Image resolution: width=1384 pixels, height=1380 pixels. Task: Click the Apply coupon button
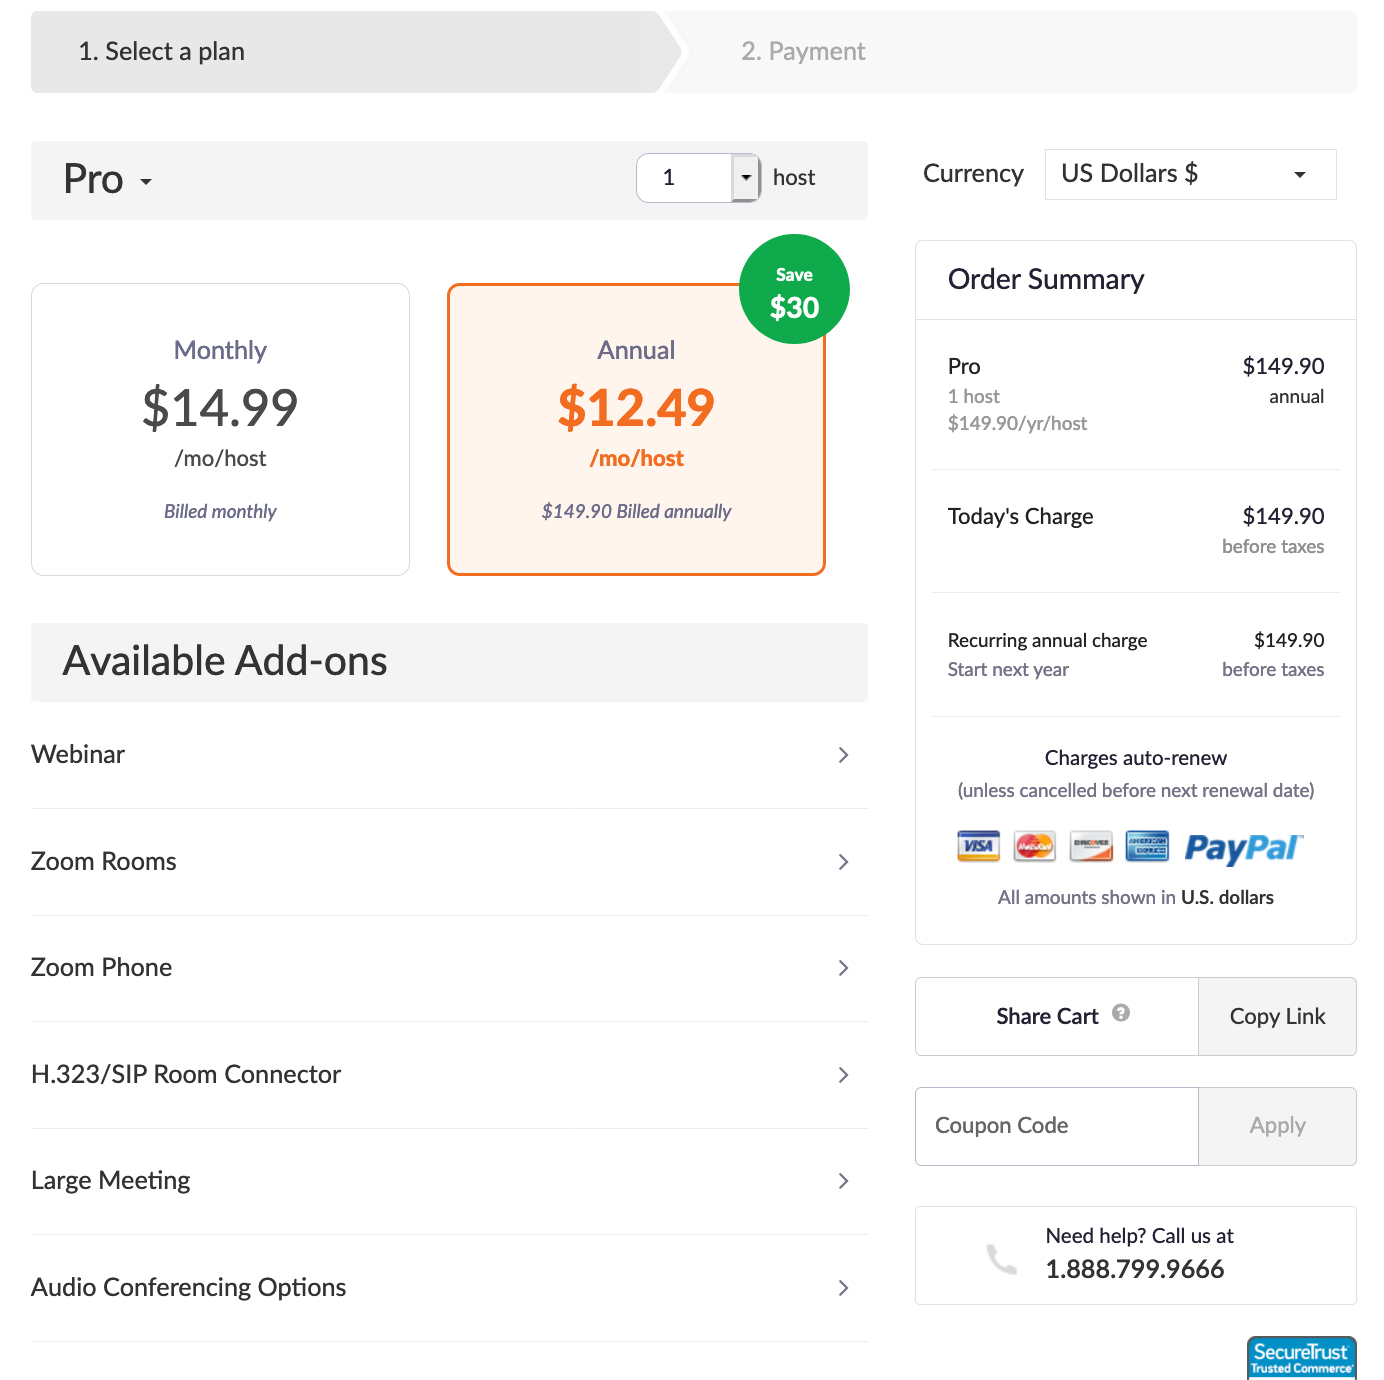1277,1126
